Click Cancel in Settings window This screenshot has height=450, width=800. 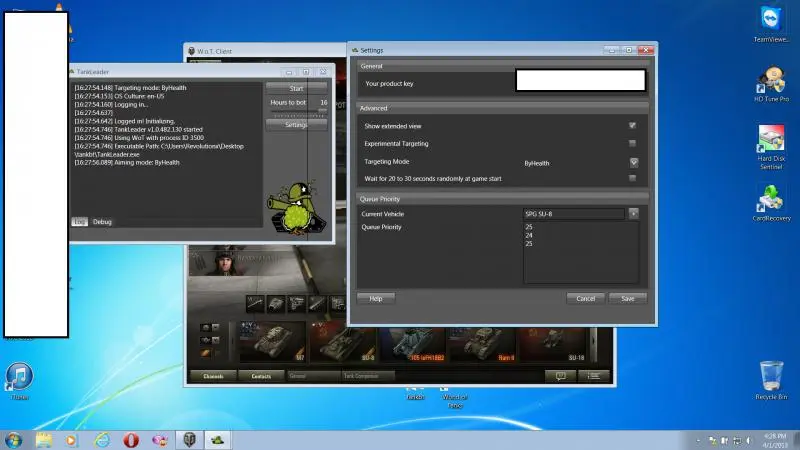pos(585,298)
